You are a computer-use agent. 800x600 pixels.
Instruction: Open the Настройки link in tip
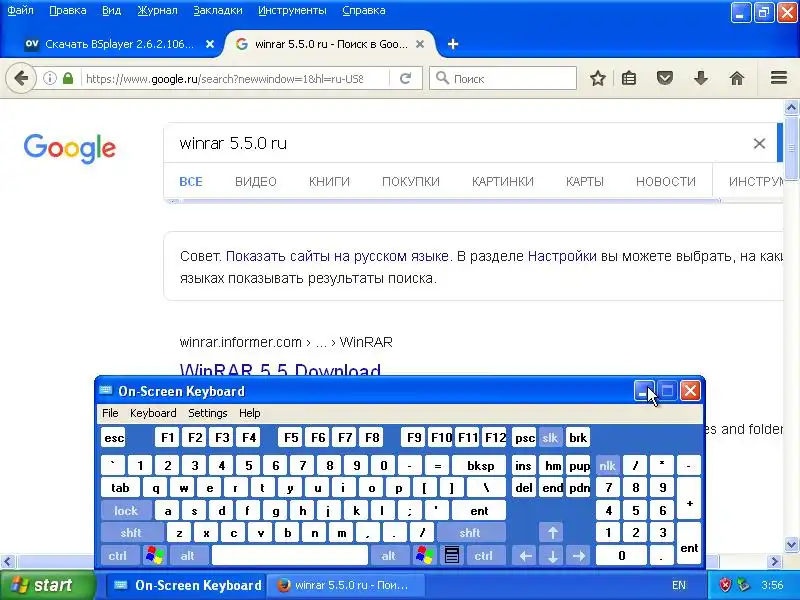coord(562,256)
